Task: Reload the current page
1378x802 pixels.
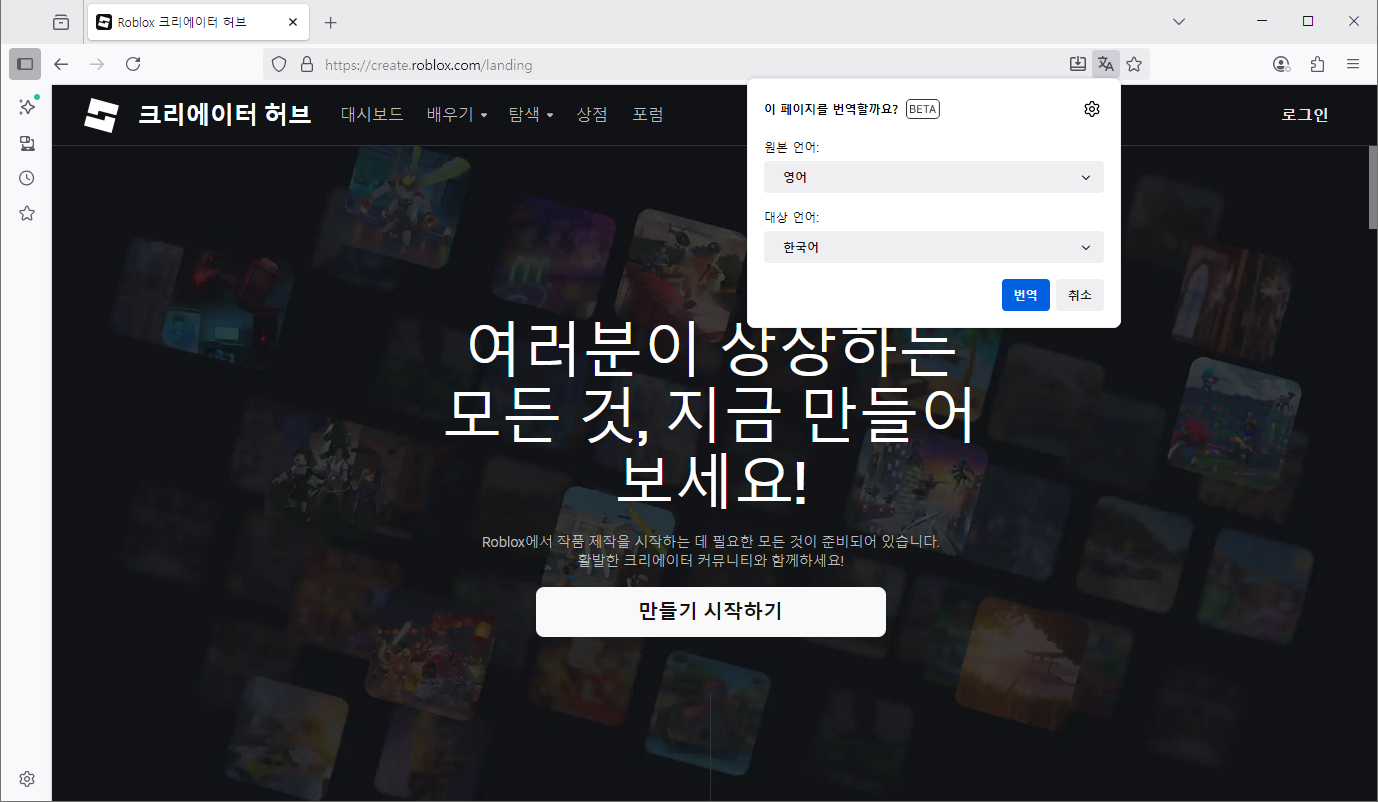Action: [133, 64]
